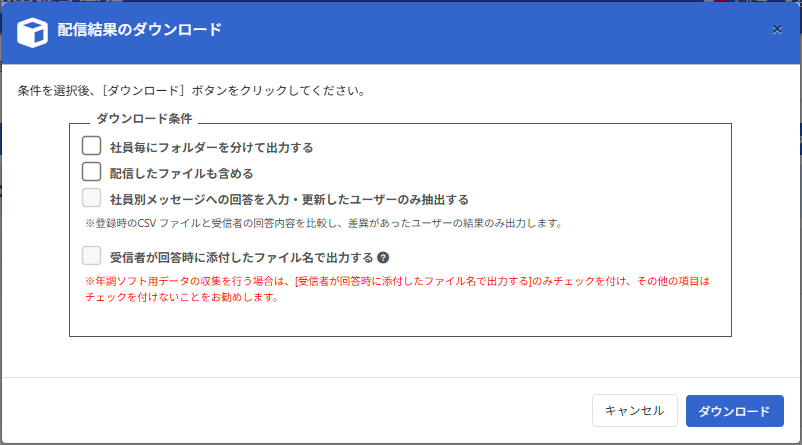Click the help question mark icon
Screen dimensions: 802x445
(x=383, y=257)
